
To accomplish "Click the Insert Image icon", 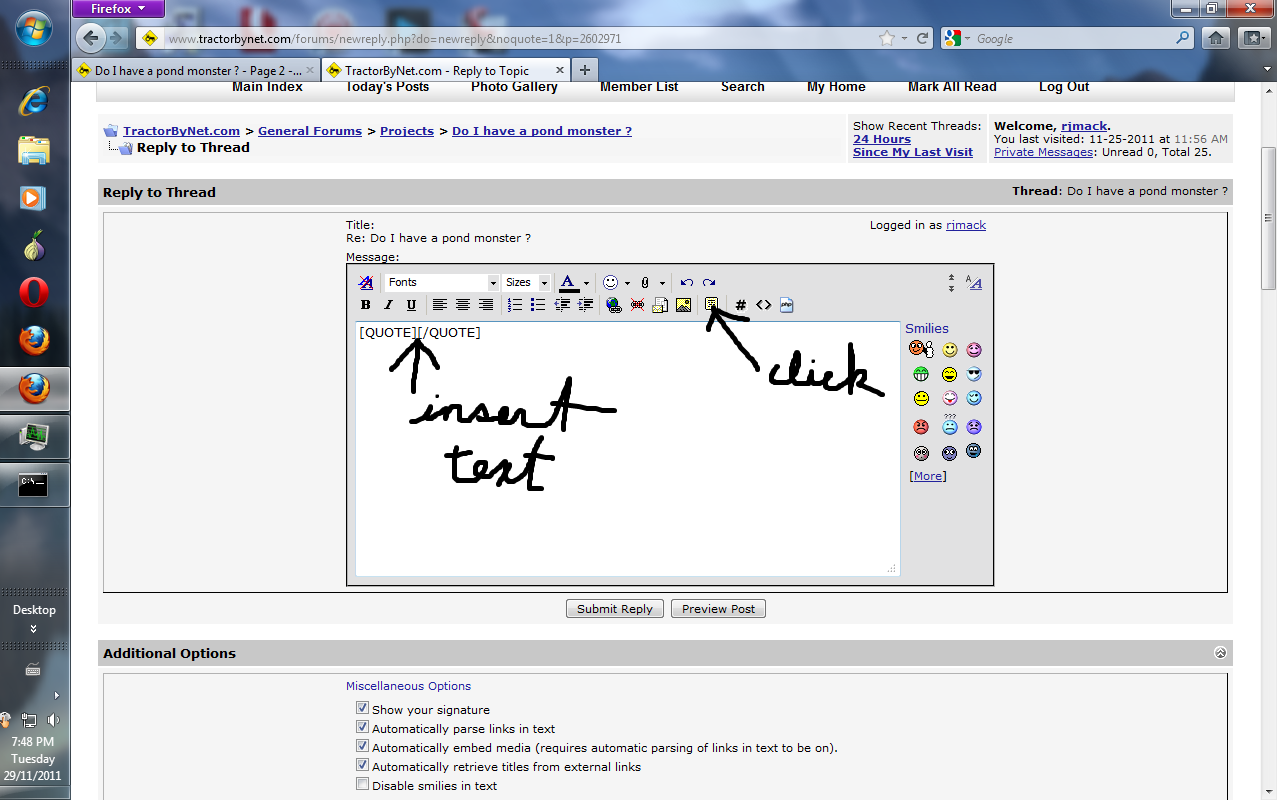I will point(684,305).
